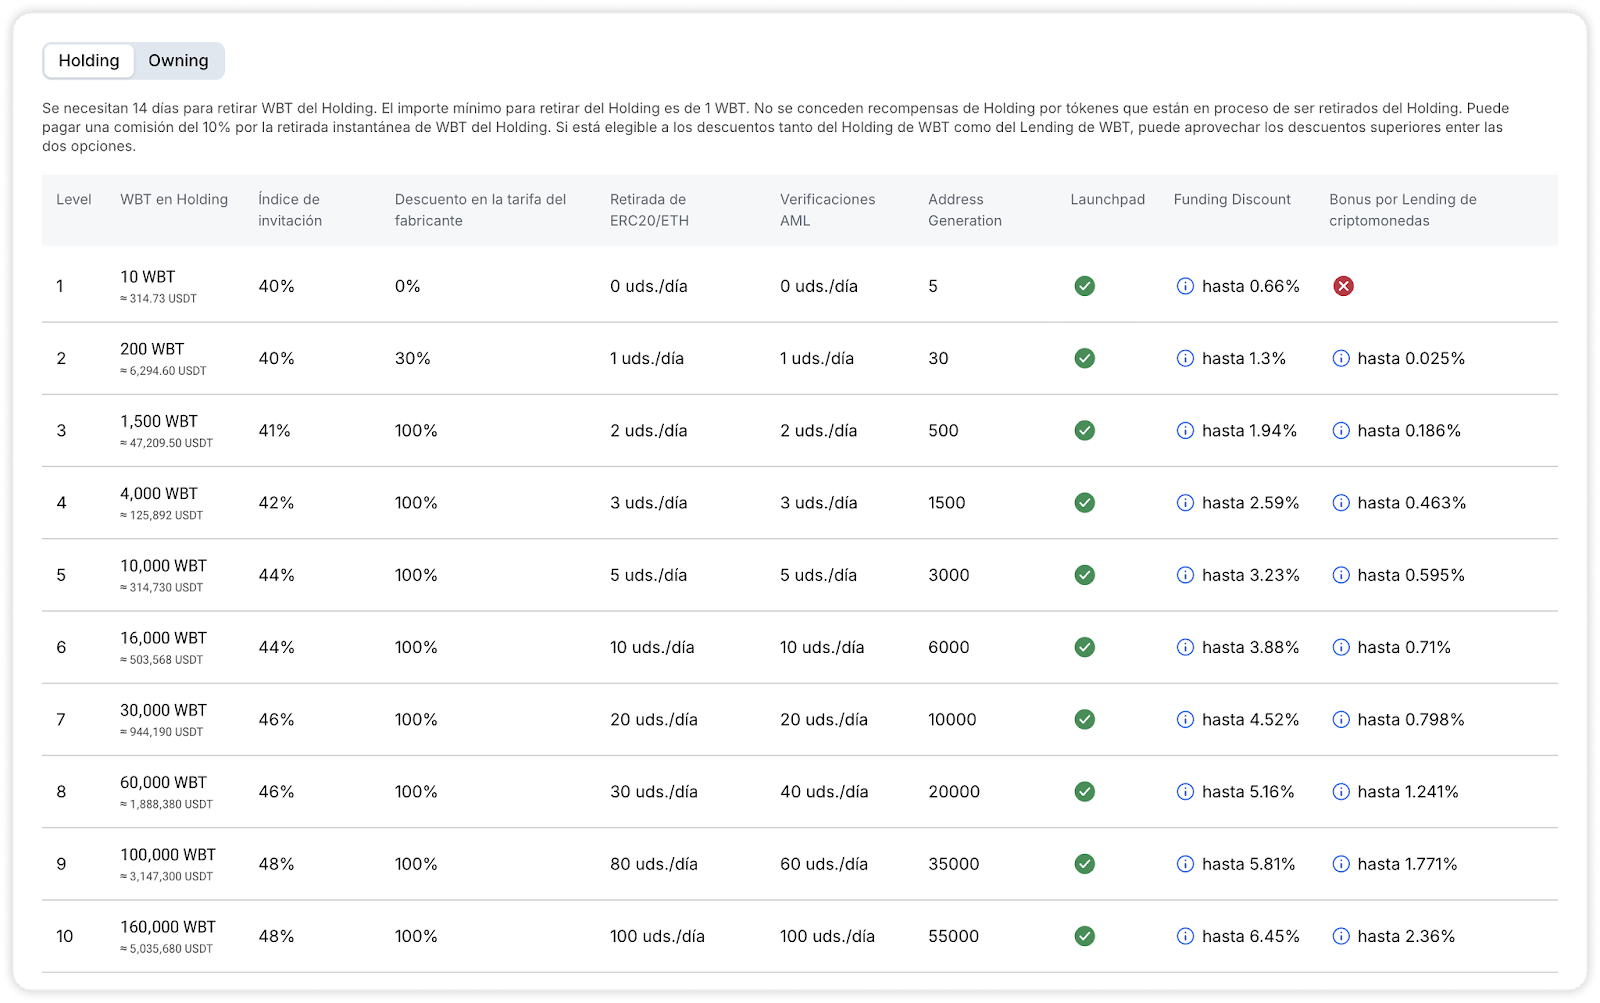Click info icon next to hasta 1.241%
This screenshot has width=1600, height=1003.
(1341, 792)
